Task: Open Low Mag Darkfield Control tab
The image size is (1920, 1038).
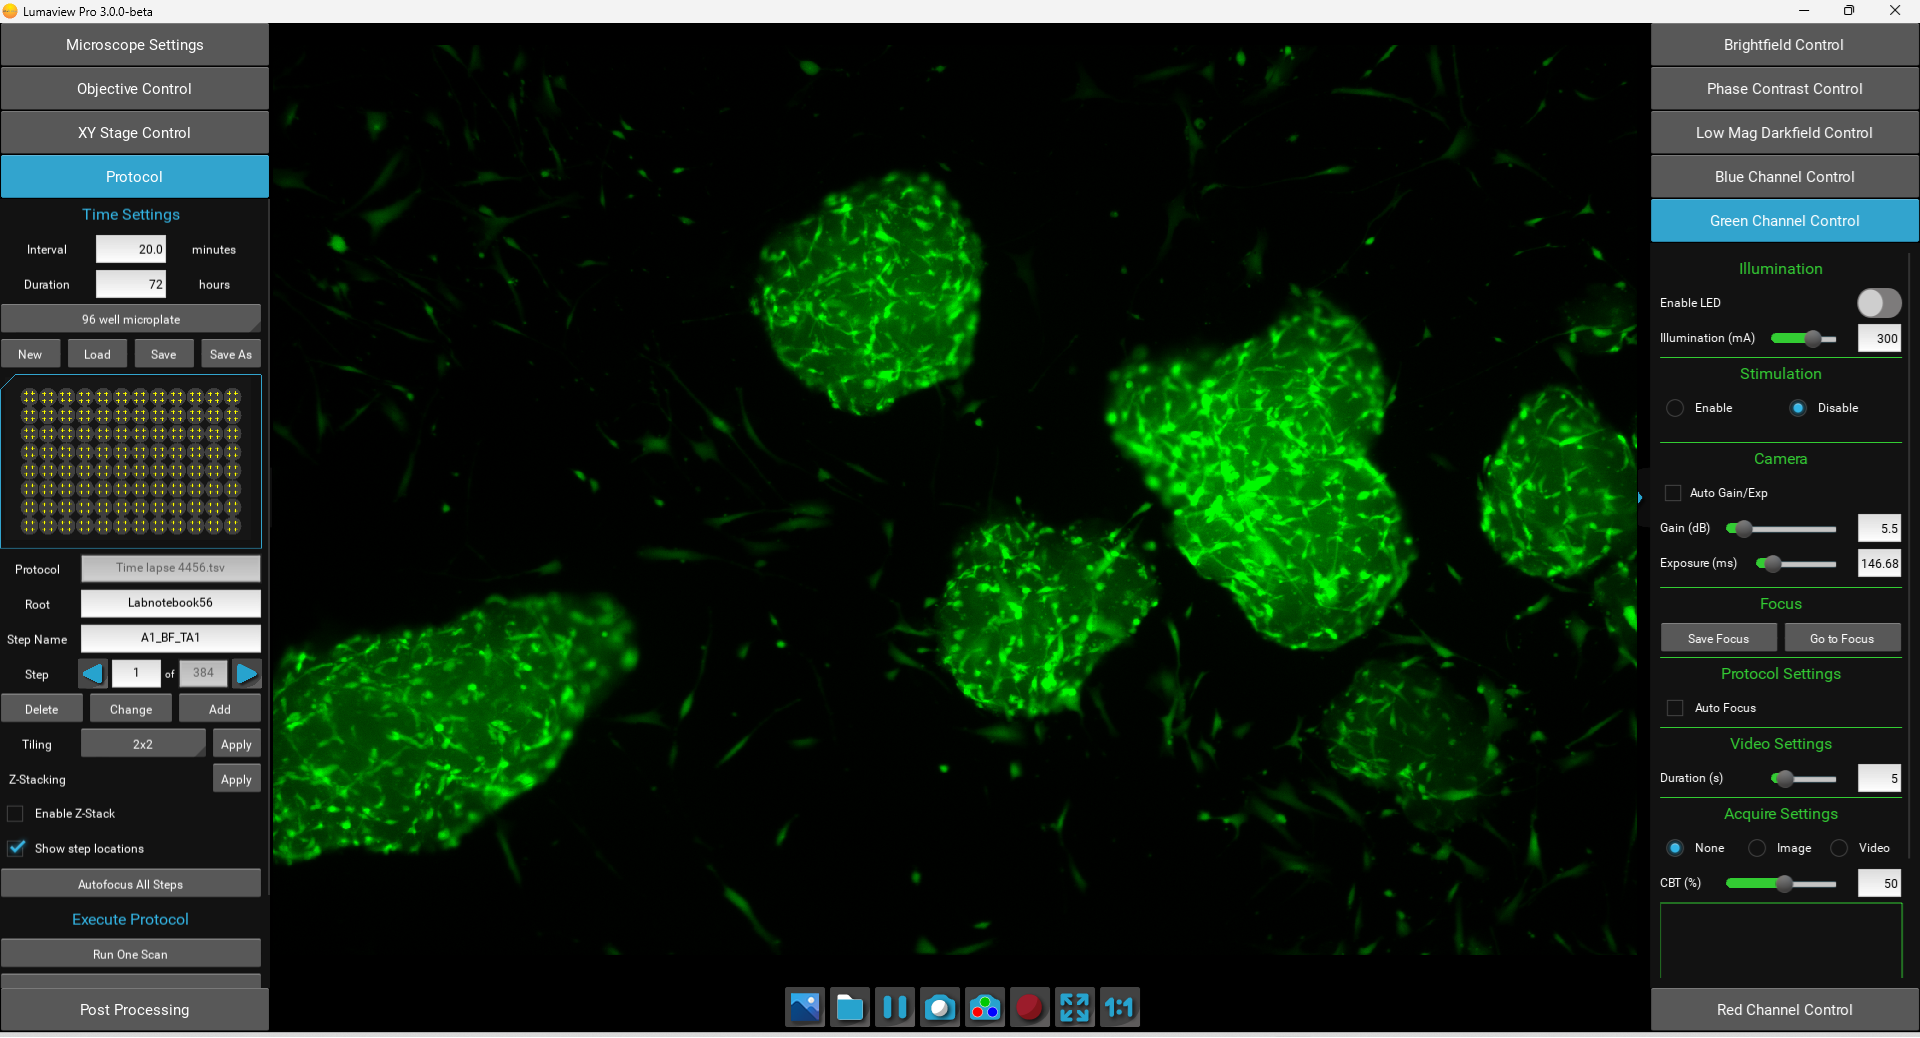Action: click(1784, 133)
